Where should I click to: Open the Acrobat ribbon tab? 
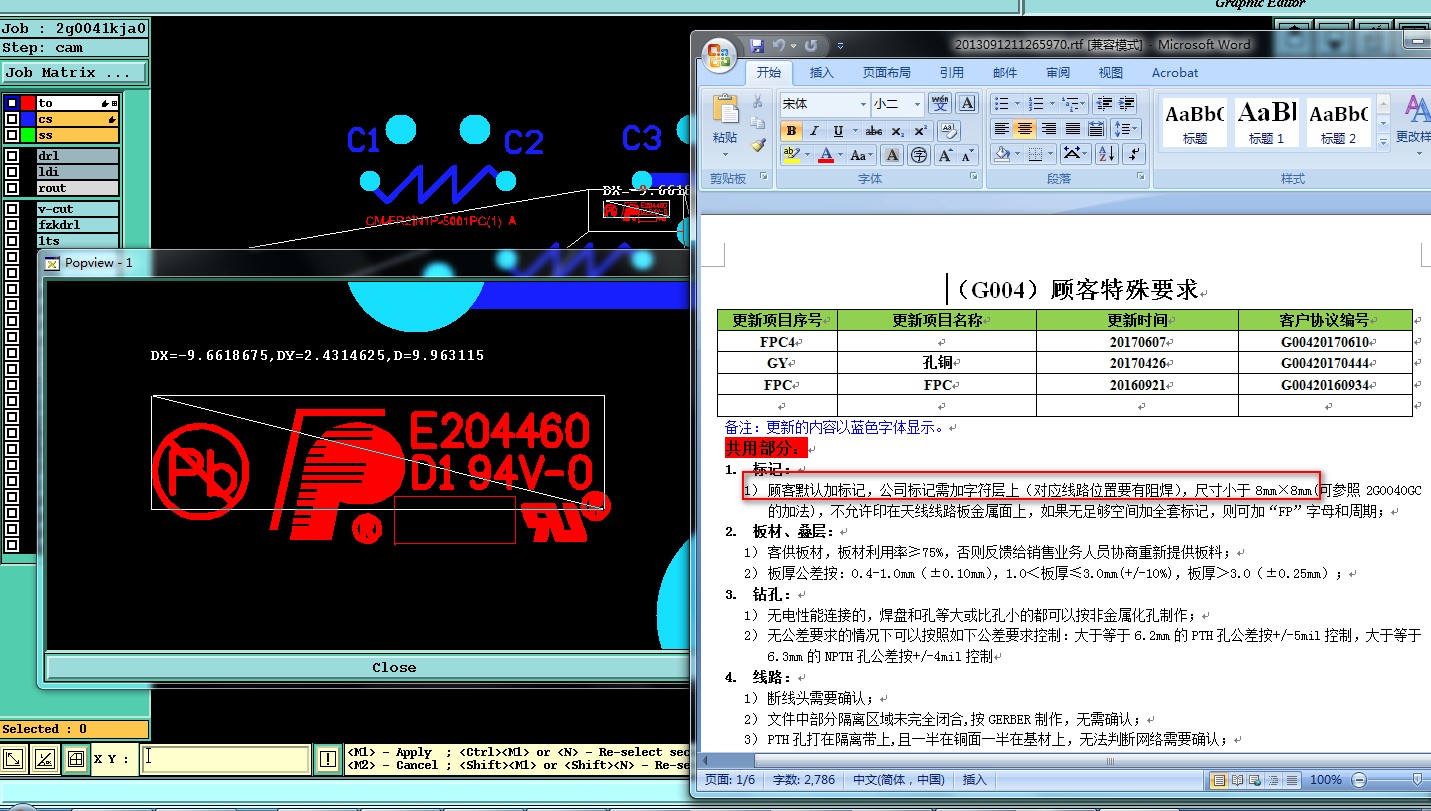1175,72
